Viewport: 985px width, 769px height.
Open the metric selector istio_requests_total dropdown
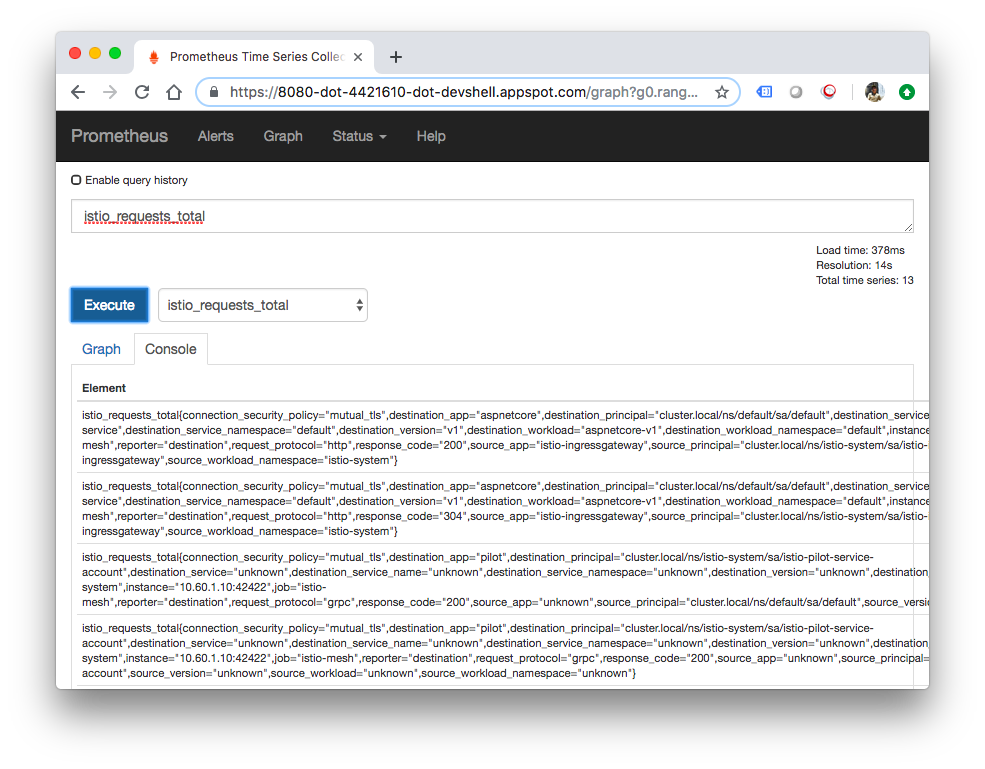click(263, 305)
